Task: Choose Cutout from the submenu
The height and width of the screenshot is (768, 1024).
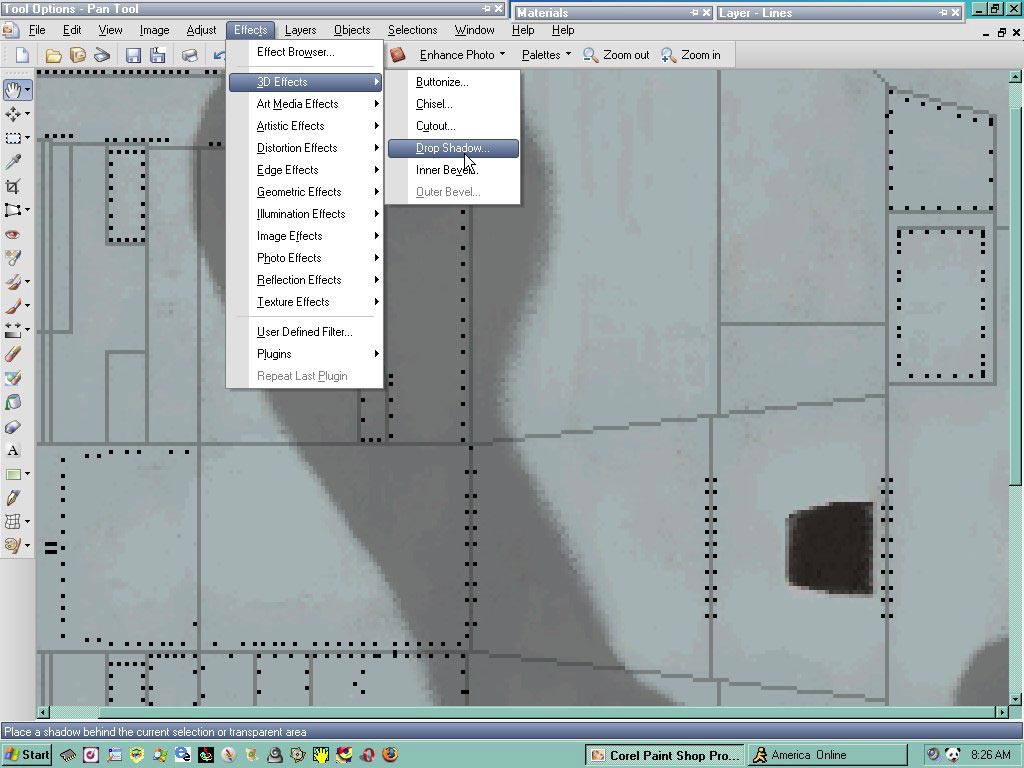Action: (453, 126)
